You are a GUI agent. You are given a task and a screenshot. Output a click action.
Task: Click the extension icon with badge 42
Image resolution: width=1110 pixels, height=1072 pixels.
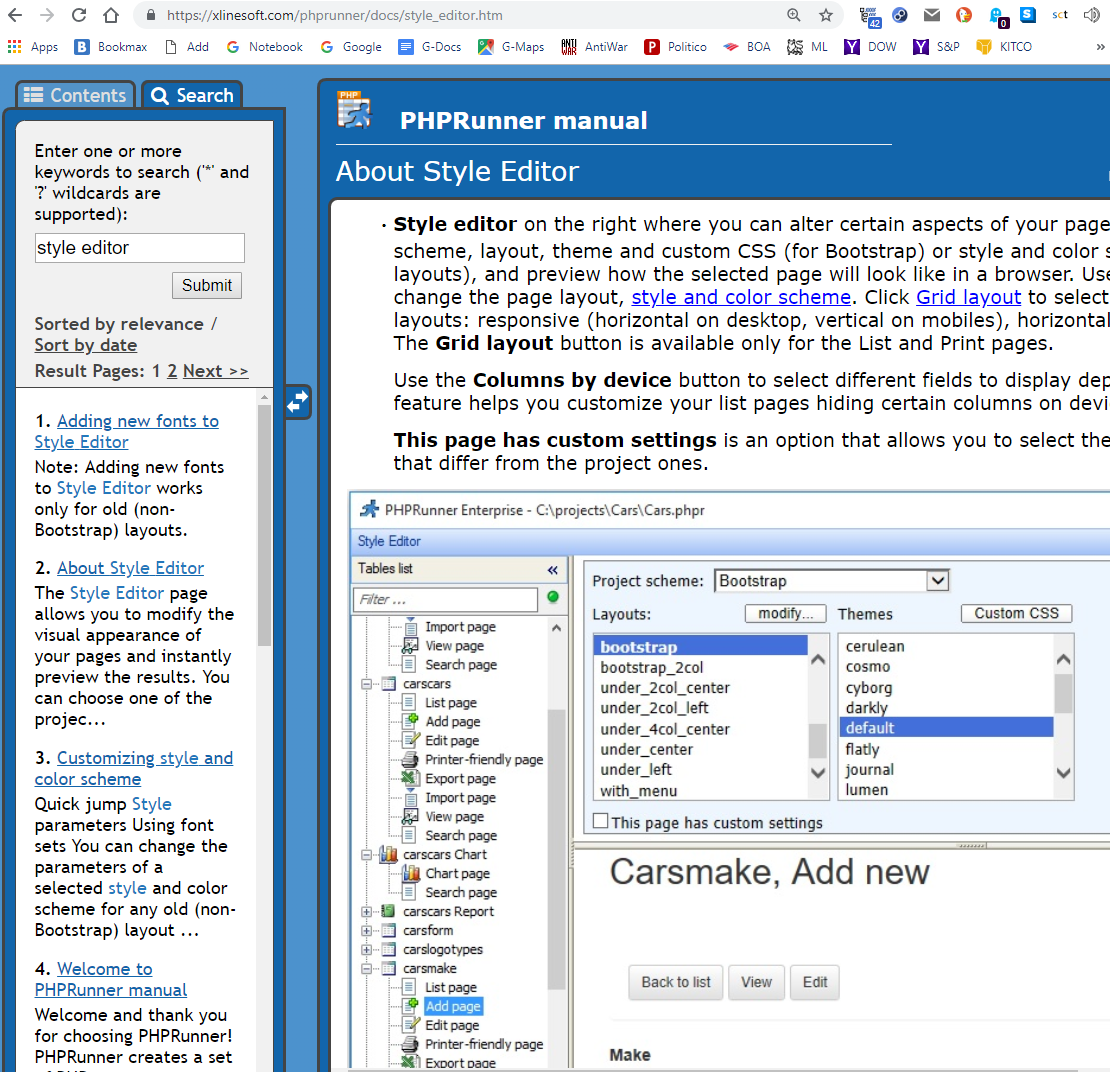coord(869,16)
